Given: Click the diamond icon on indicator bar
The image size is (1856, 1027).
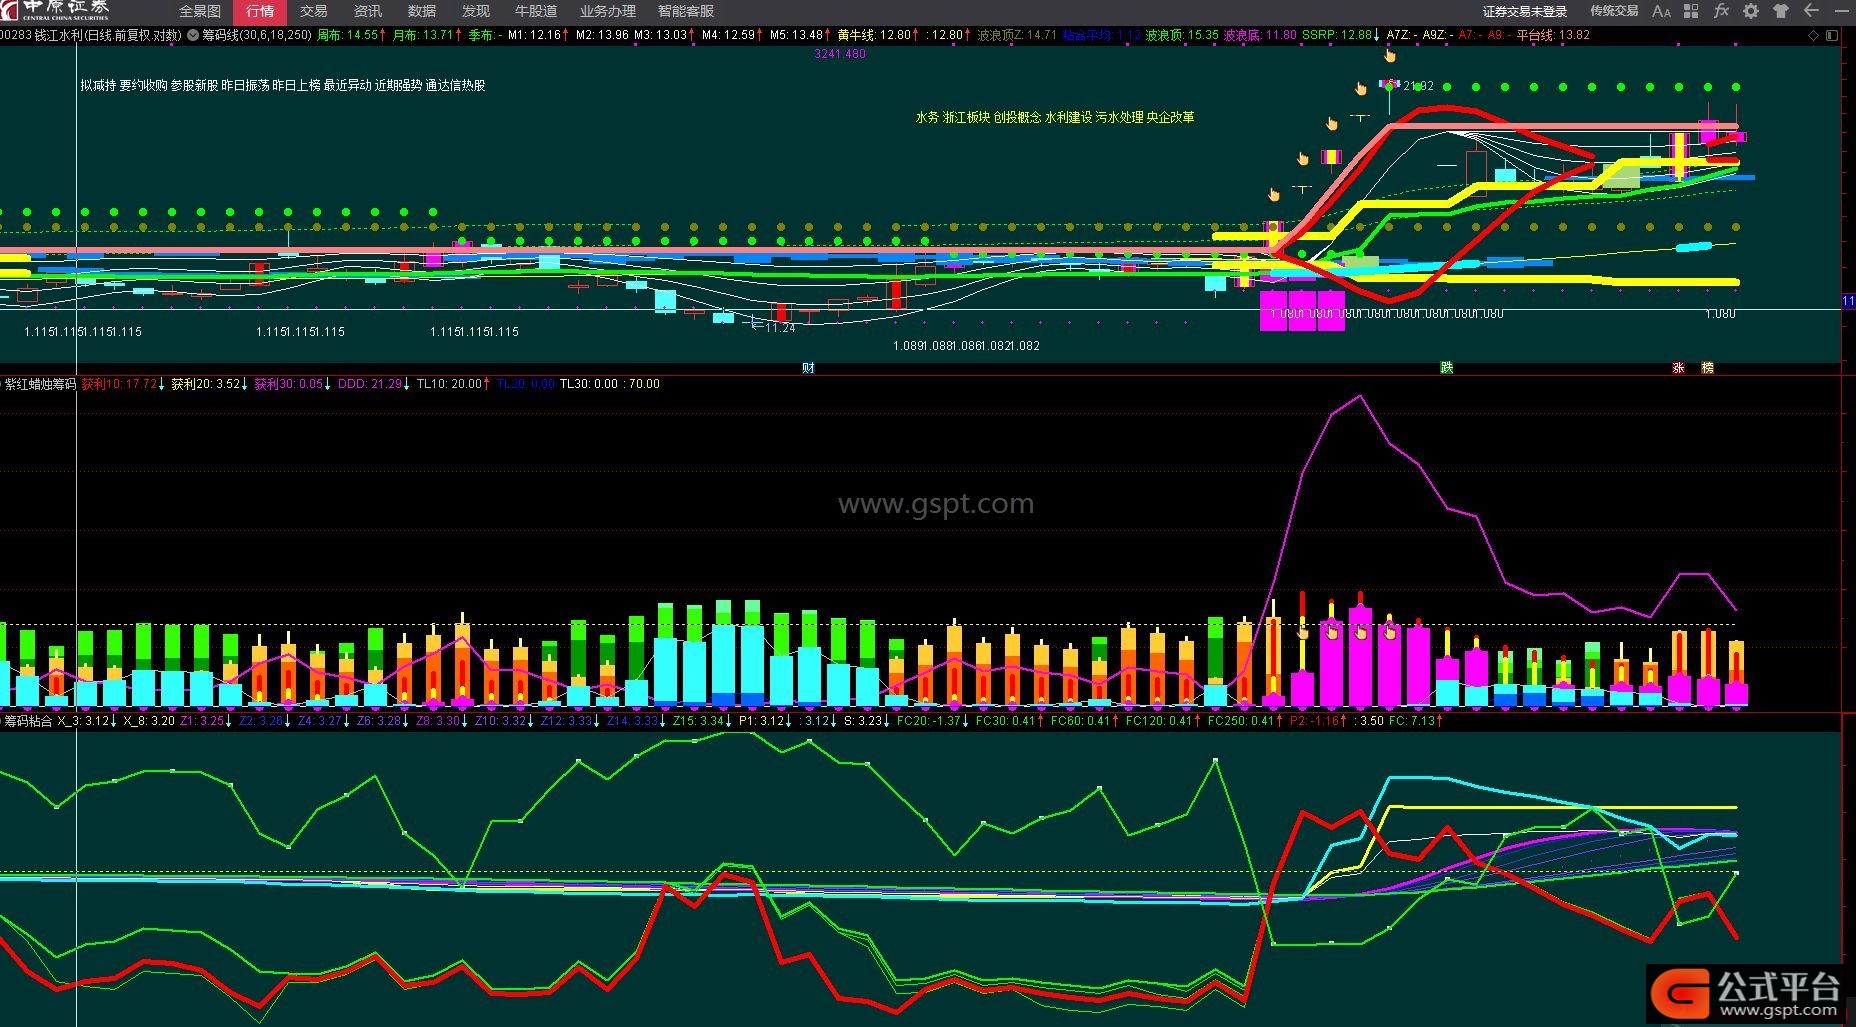Looking at the screenshot, I should pos(1814,35).
